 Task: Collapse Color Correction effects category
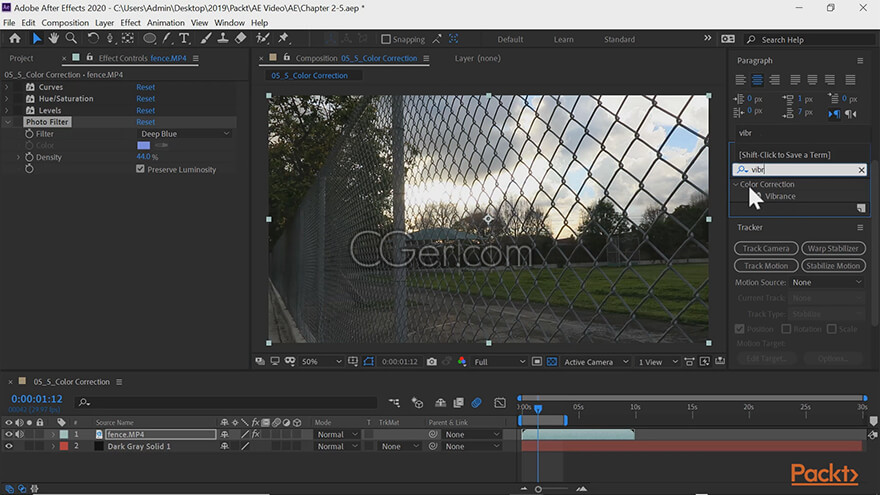pyautogui.click(x=736, y=184)
